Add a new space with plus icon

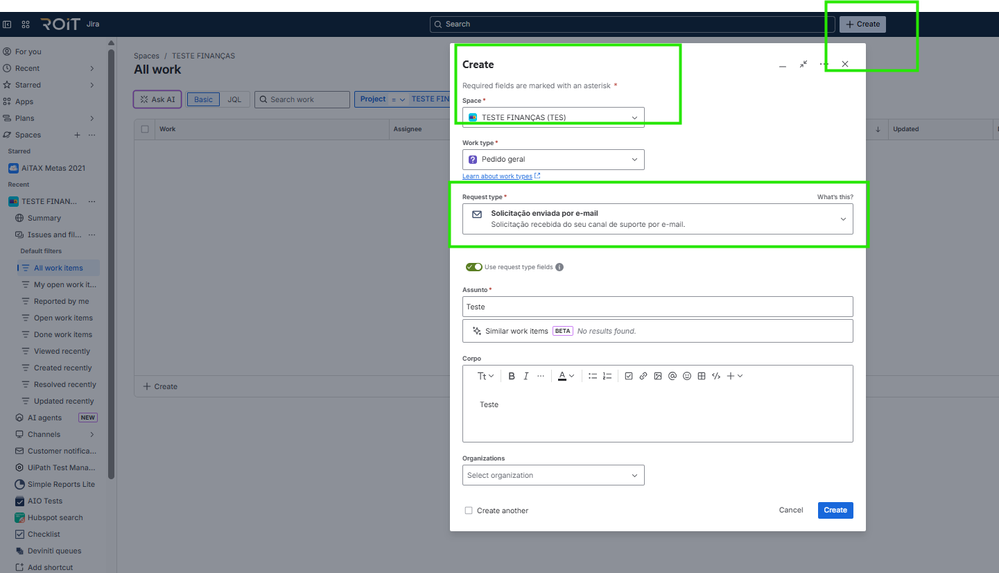pyautogui.click(x=77, y=134)
